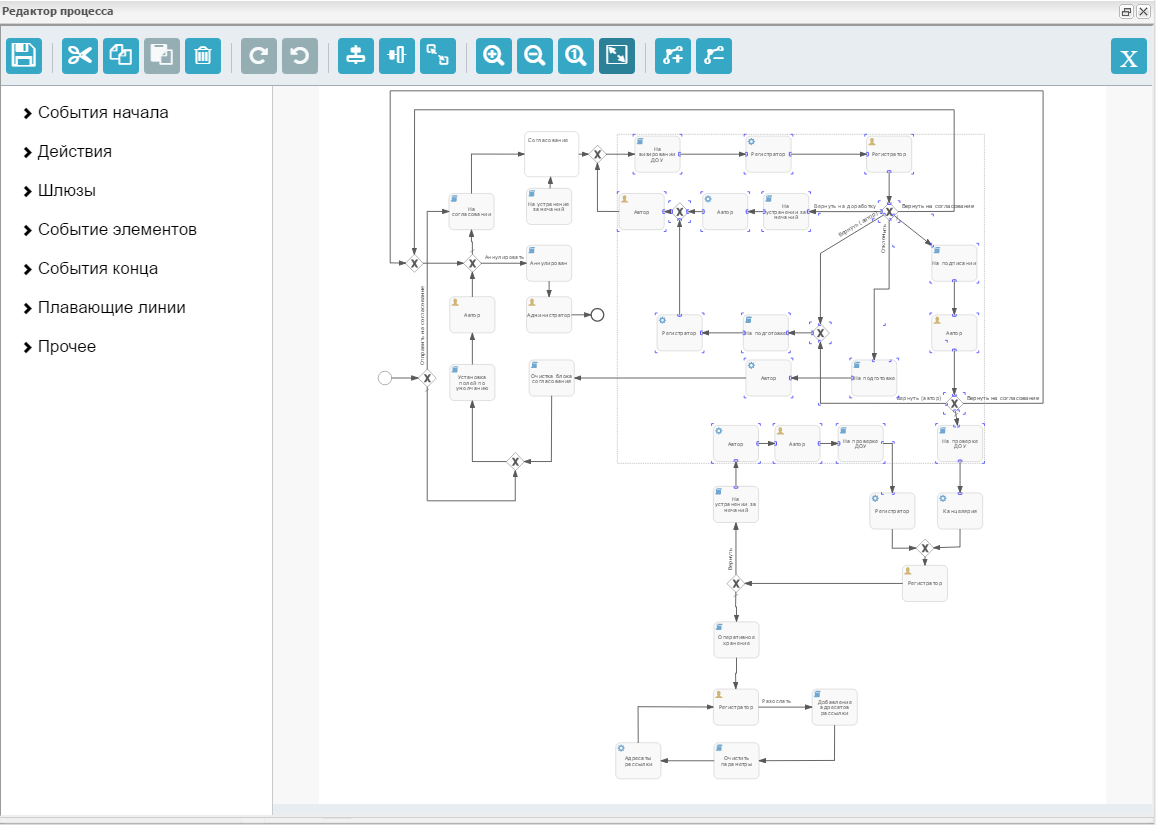This screenshot has height=825, width=1156.
Task: Expand the «Действия» palette group
Action: (x=74, y=152)
